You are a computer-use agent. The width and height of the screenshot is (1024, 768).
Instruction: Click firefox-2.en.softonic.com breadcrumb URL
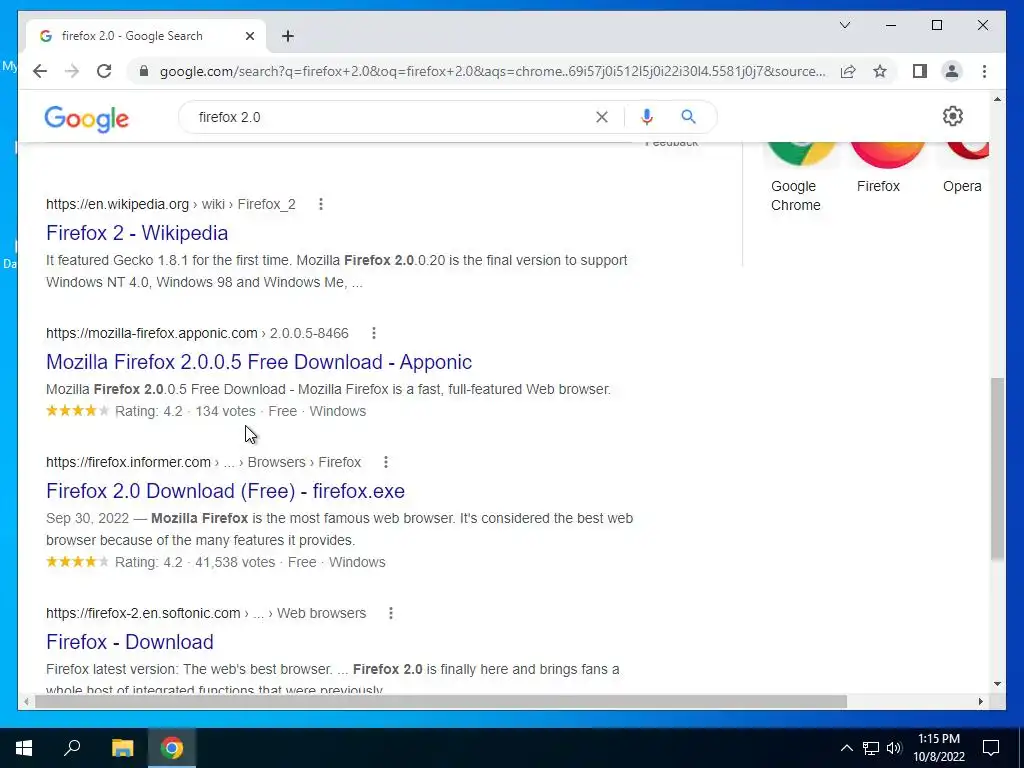tap(206, 613)
